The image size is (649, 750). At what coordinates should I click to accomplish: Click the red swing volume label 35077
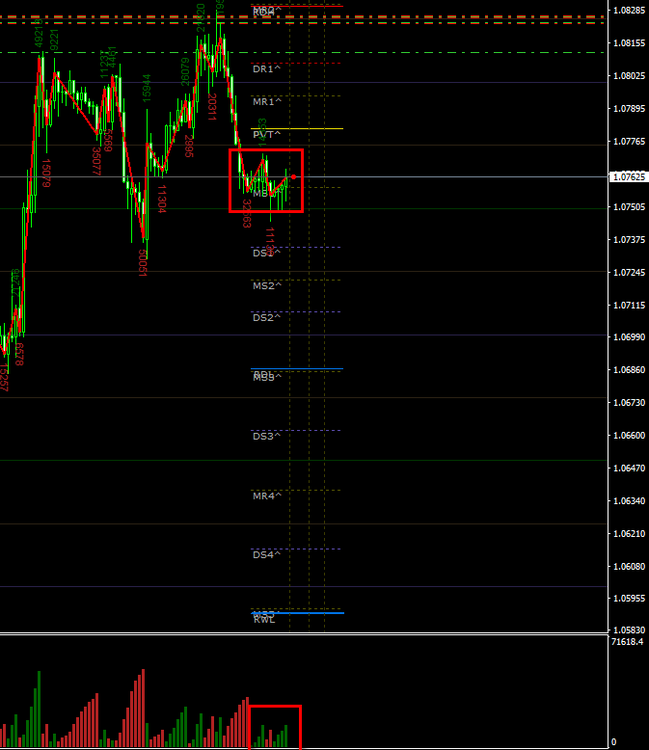[x=96, y=161]
